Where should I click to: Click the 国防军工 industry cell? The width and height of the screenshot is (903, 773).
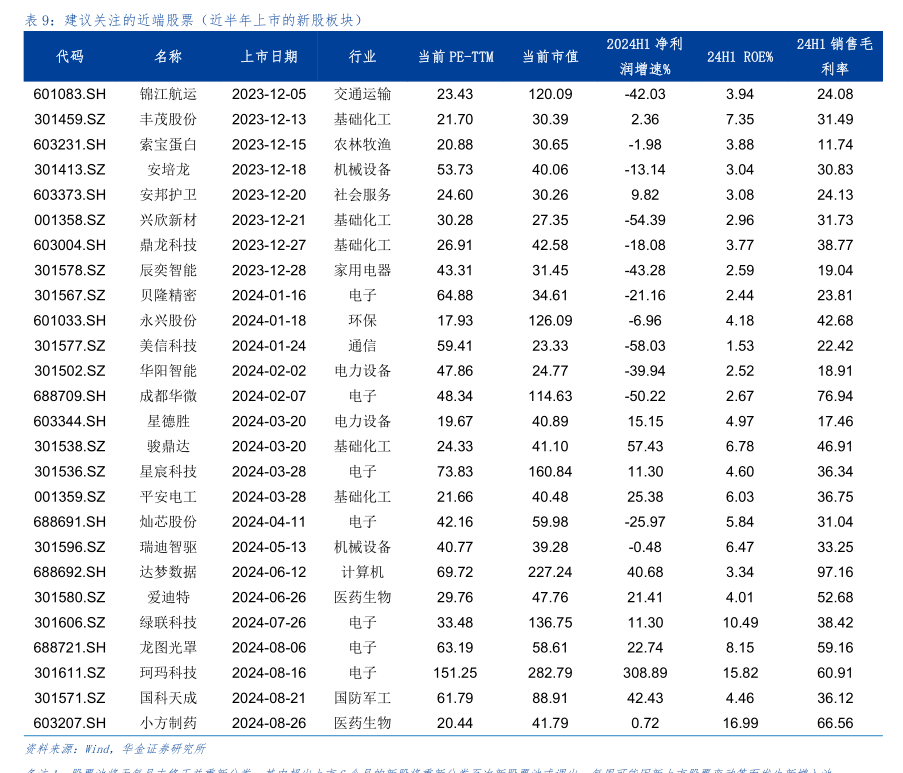click(x=362, y=698)
